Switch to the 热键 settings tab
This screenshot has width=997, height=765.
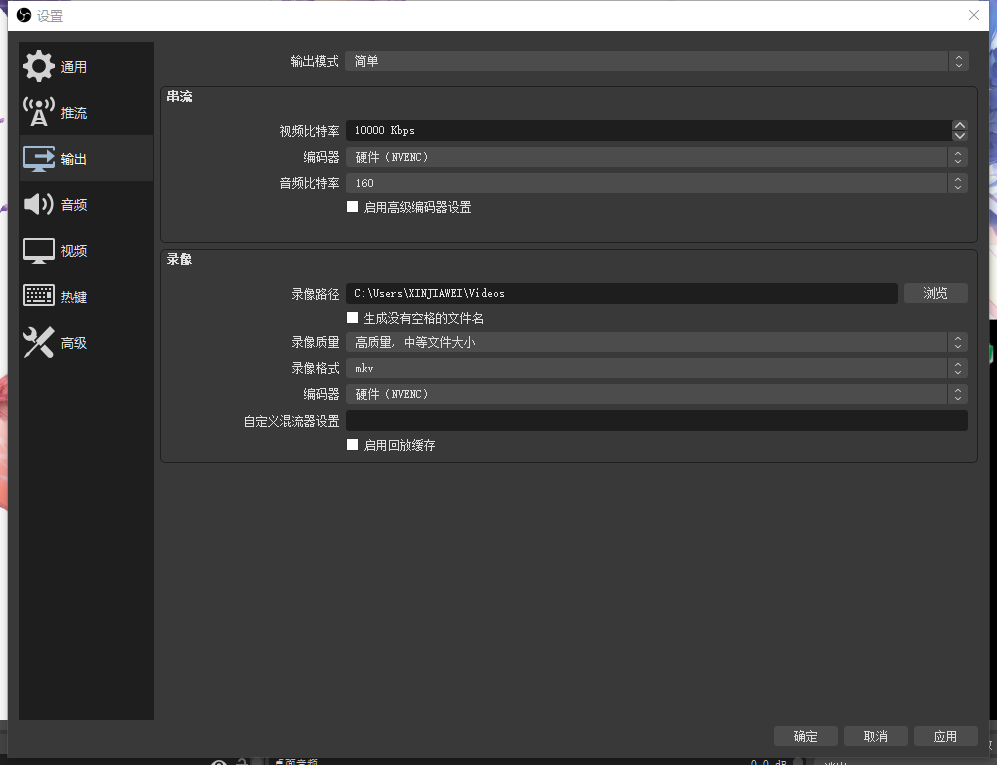(74, 297)
